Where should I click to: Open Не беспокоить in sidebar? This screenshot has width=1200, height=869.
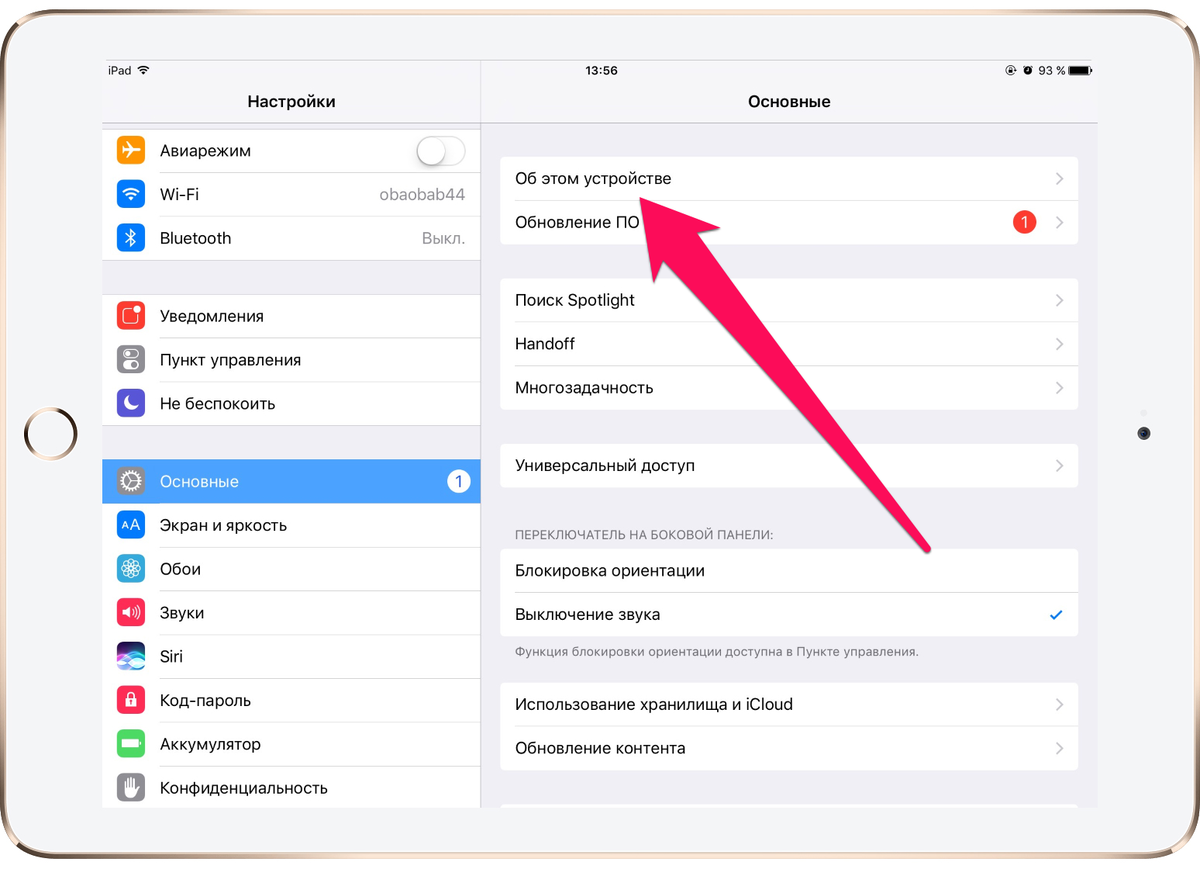click(291, 404)
